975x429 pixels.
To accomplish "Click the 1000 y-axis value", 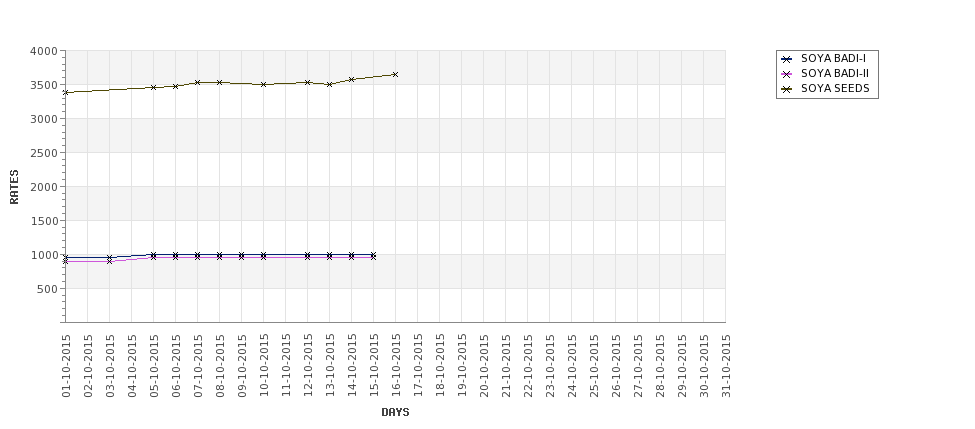I will point(44,255).
